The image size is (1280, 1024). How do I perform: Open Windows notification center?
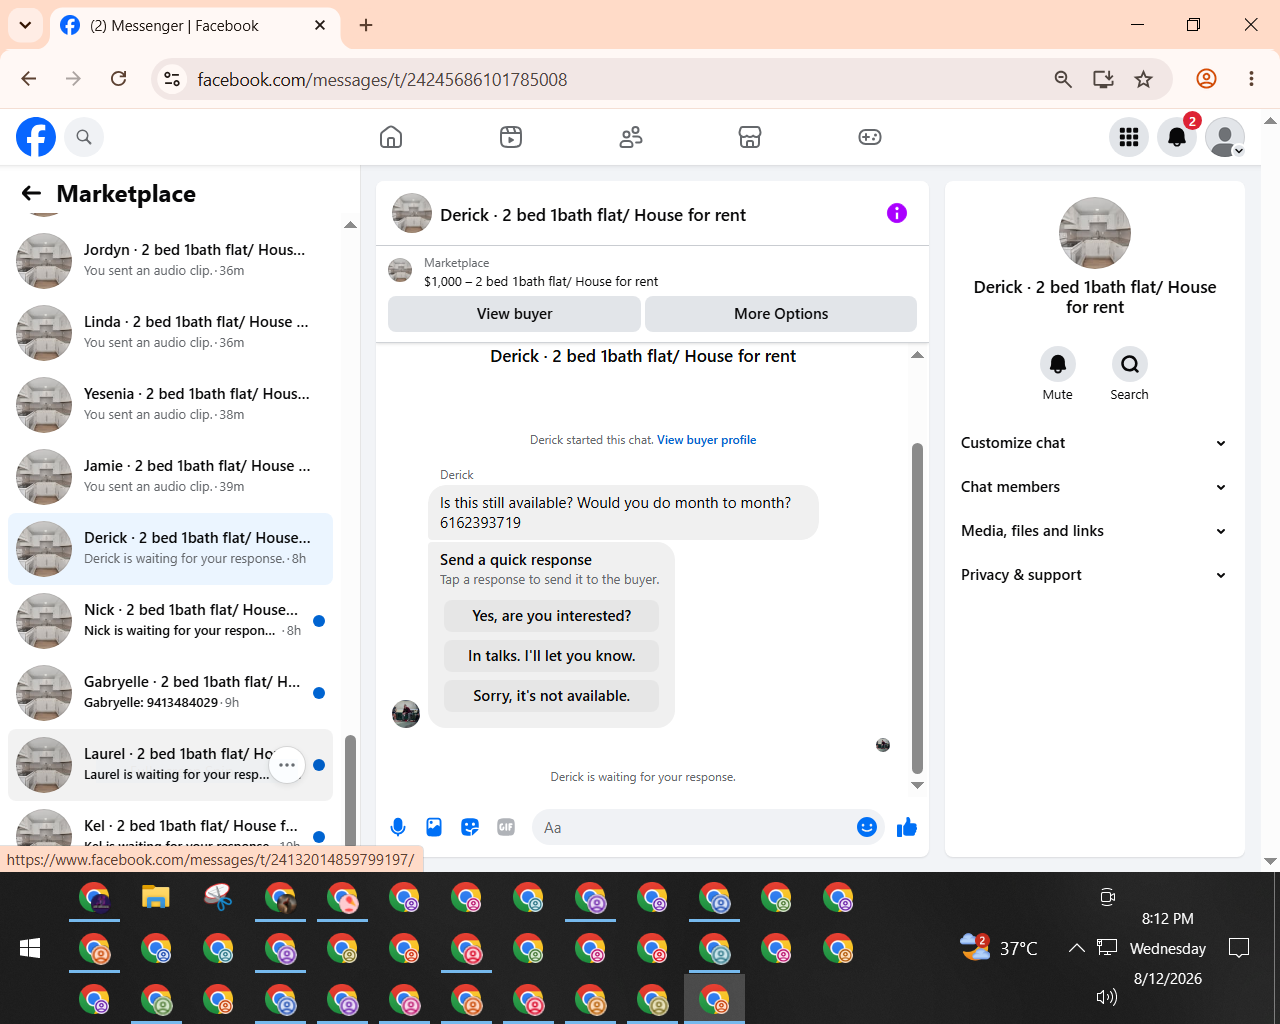point(1239,948)
